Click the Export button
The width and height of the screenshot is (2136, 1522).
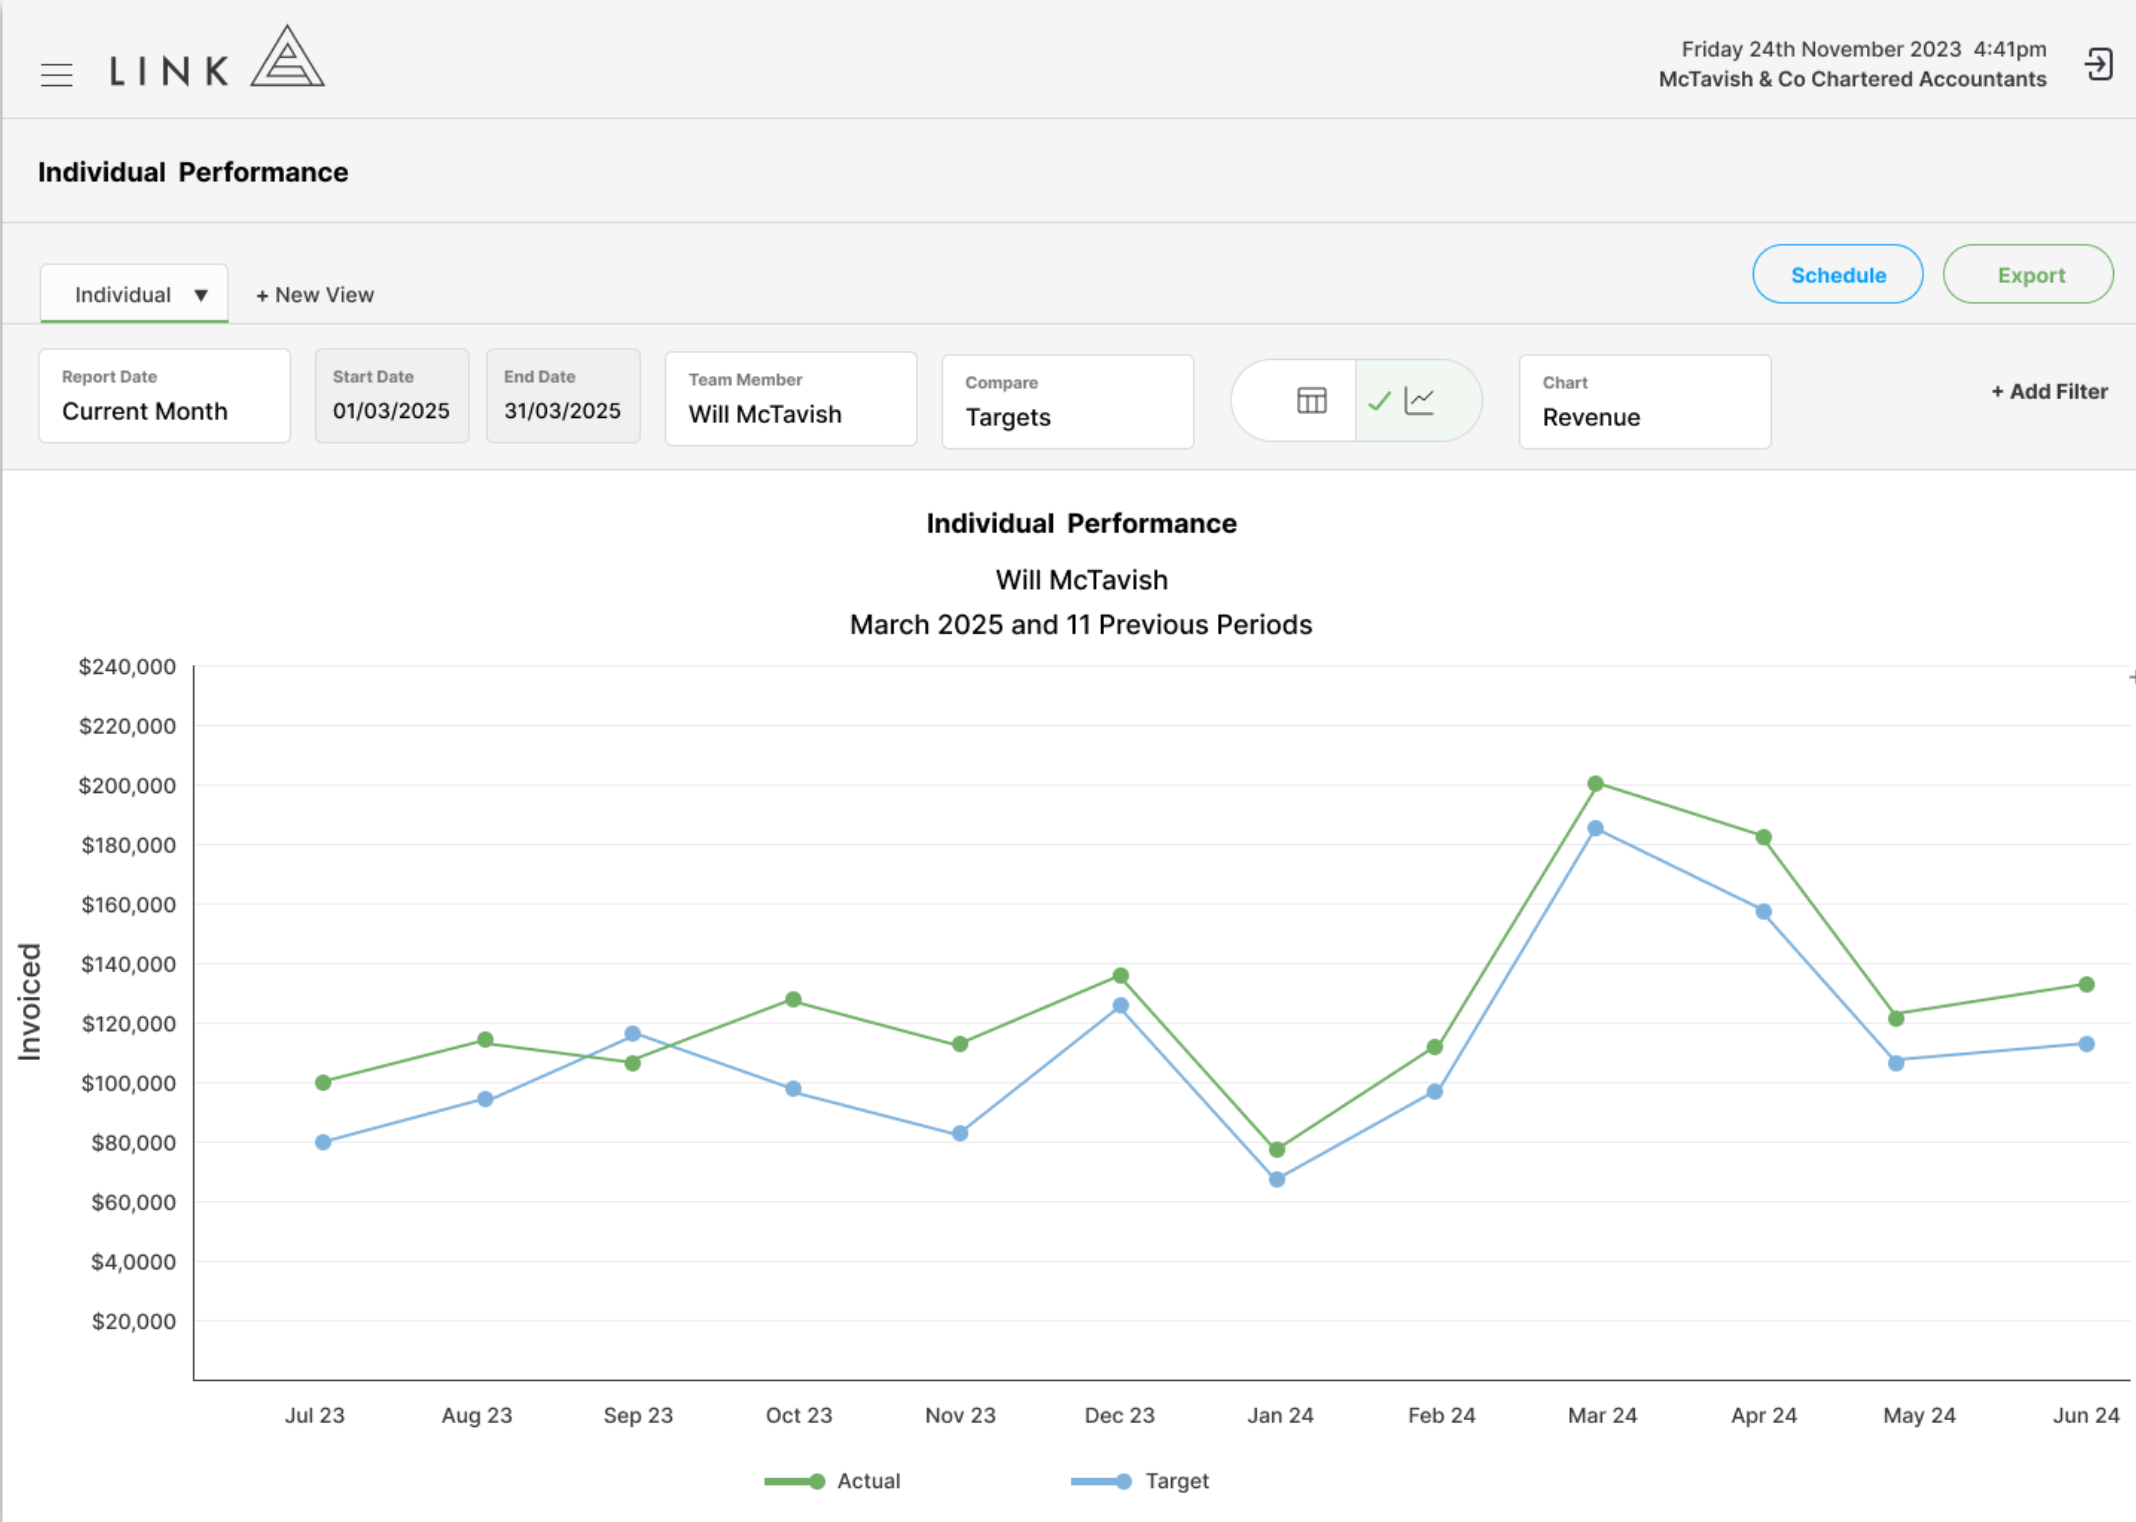2028,274
